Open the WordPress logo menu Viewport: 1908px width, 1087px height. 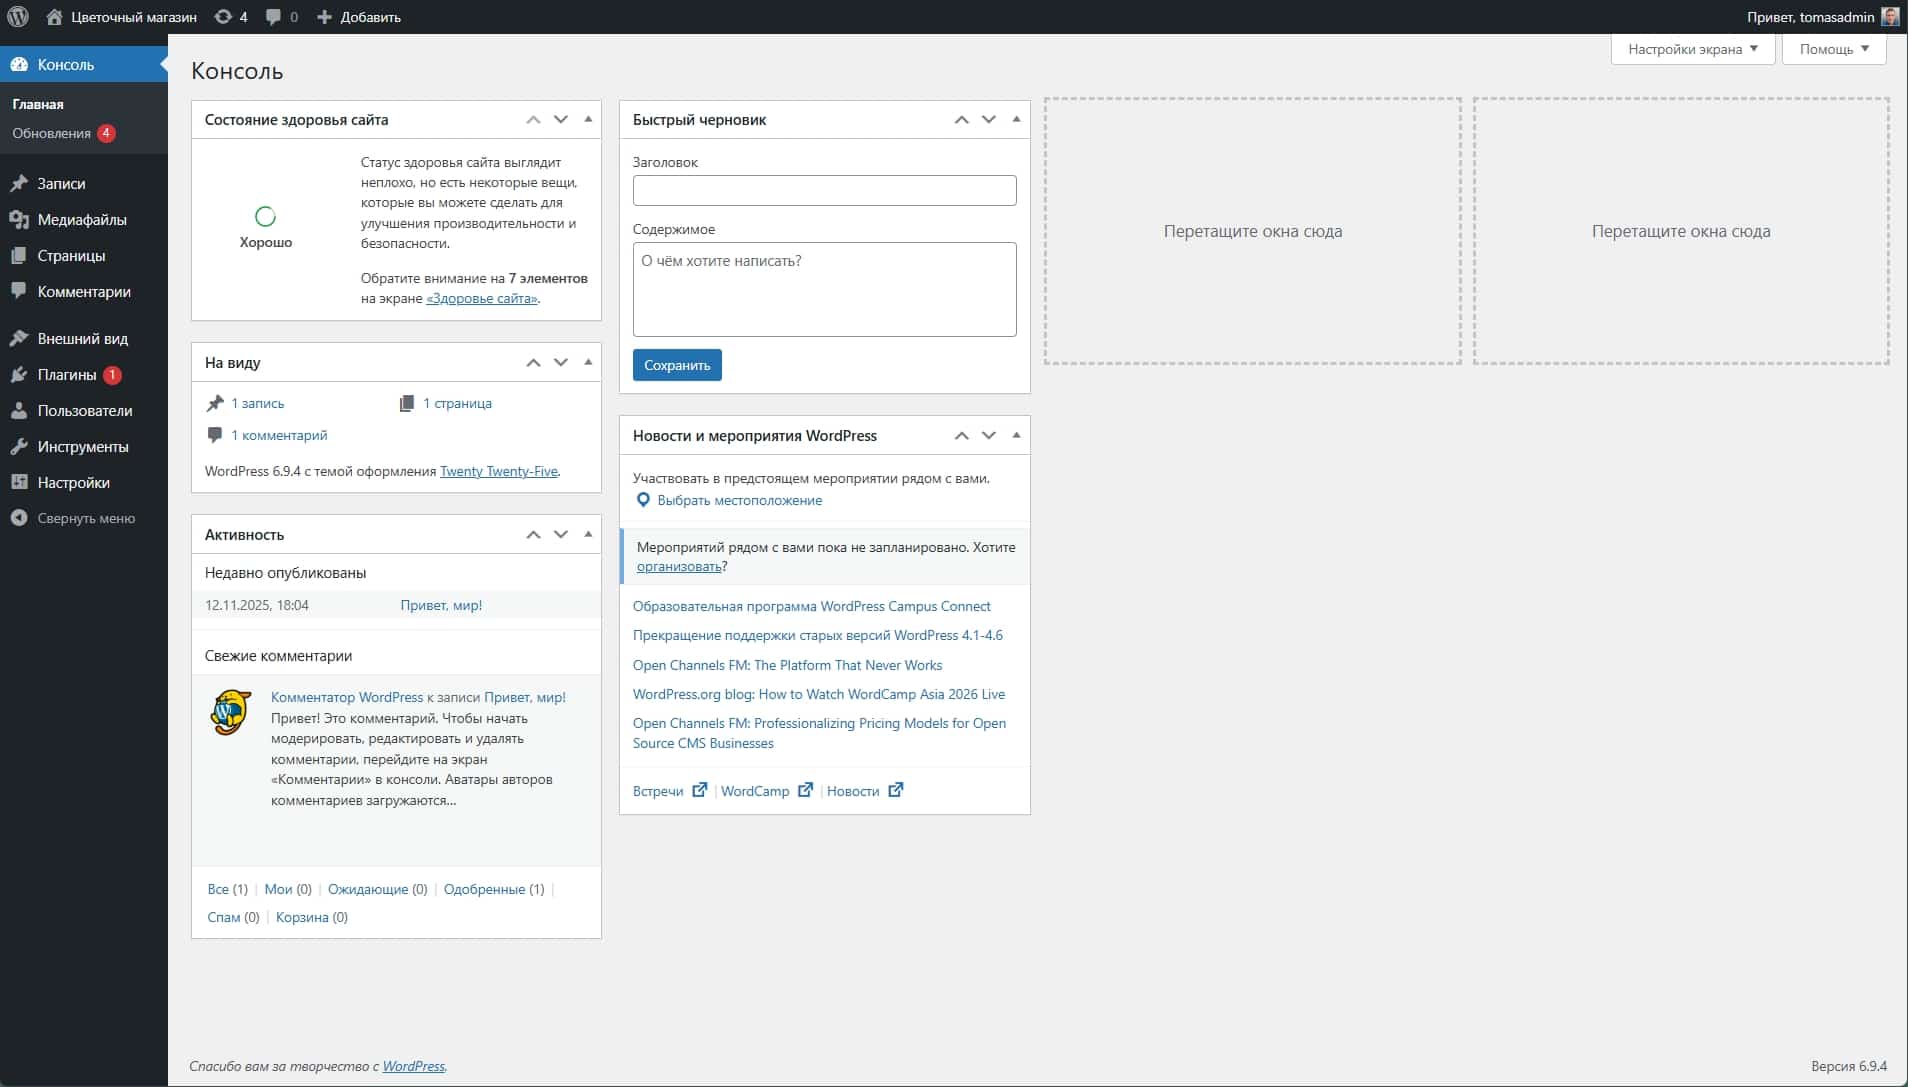point(18,17)
